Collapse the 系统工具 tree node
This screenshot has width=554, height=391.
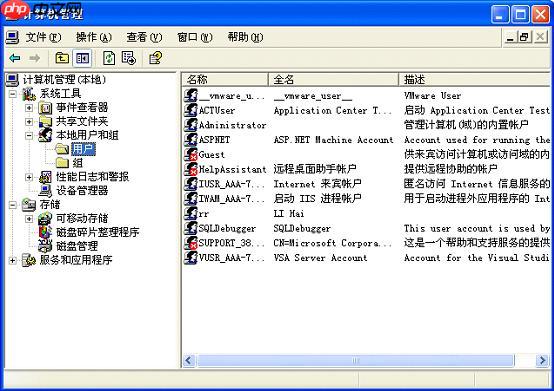point(13,94)
